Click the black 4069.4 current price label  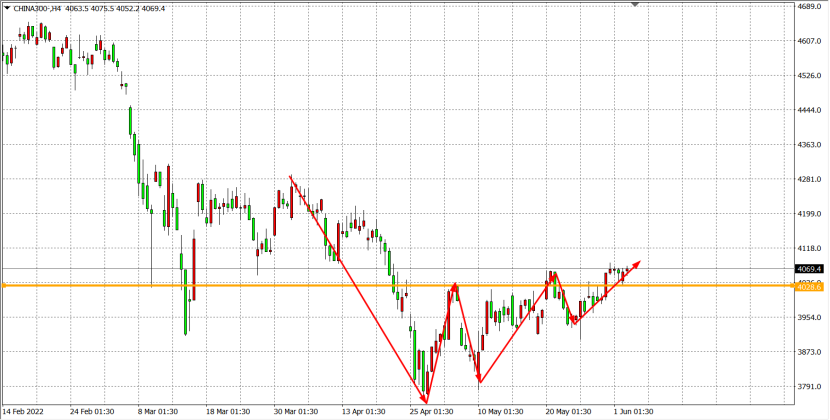[x=809, y=269]
